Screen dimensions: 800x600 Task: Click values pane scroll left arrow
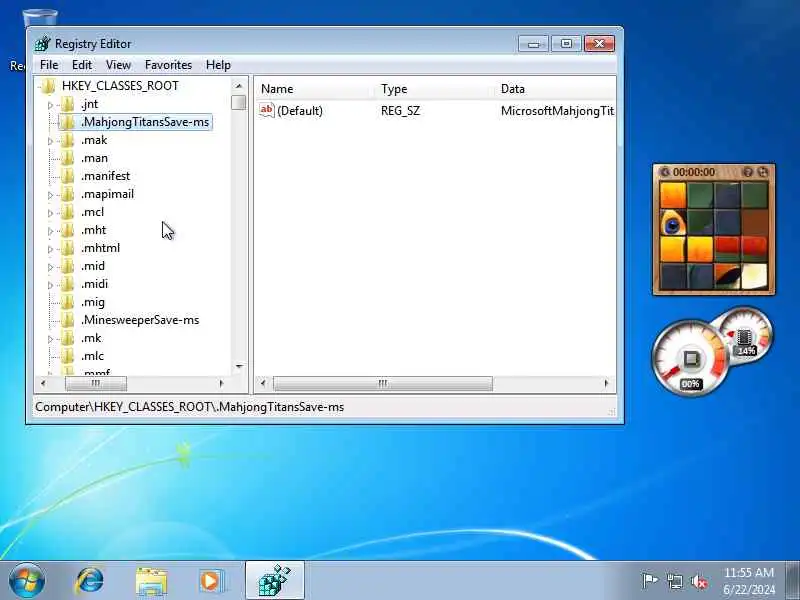(263, 383)
